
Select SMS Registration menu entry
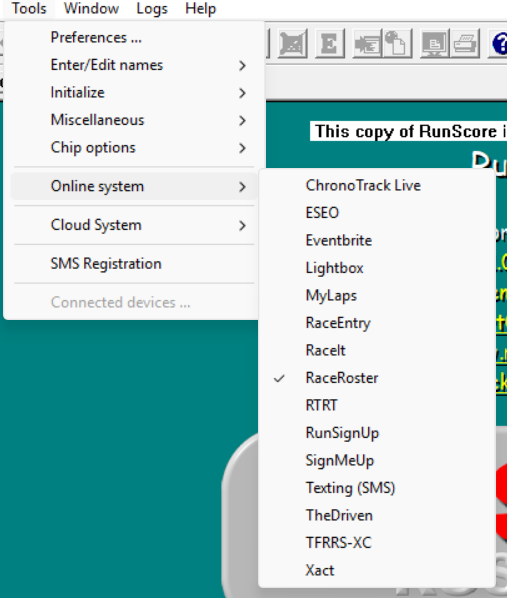[134, 264]
